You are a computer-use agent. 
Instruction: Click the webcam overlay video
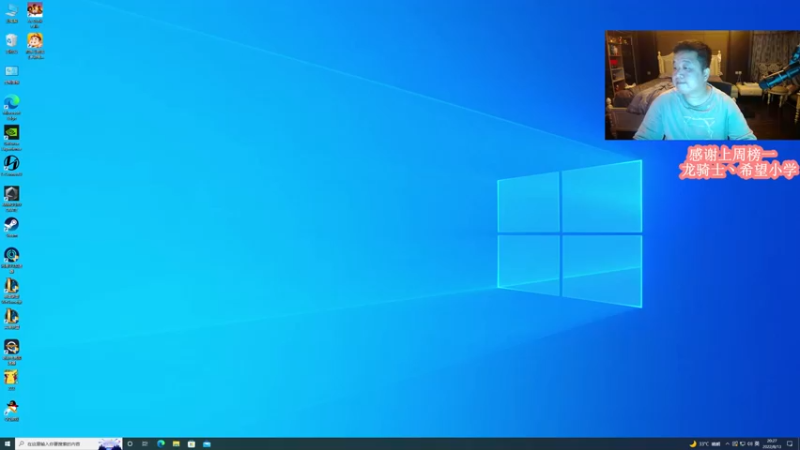point(702,85)
